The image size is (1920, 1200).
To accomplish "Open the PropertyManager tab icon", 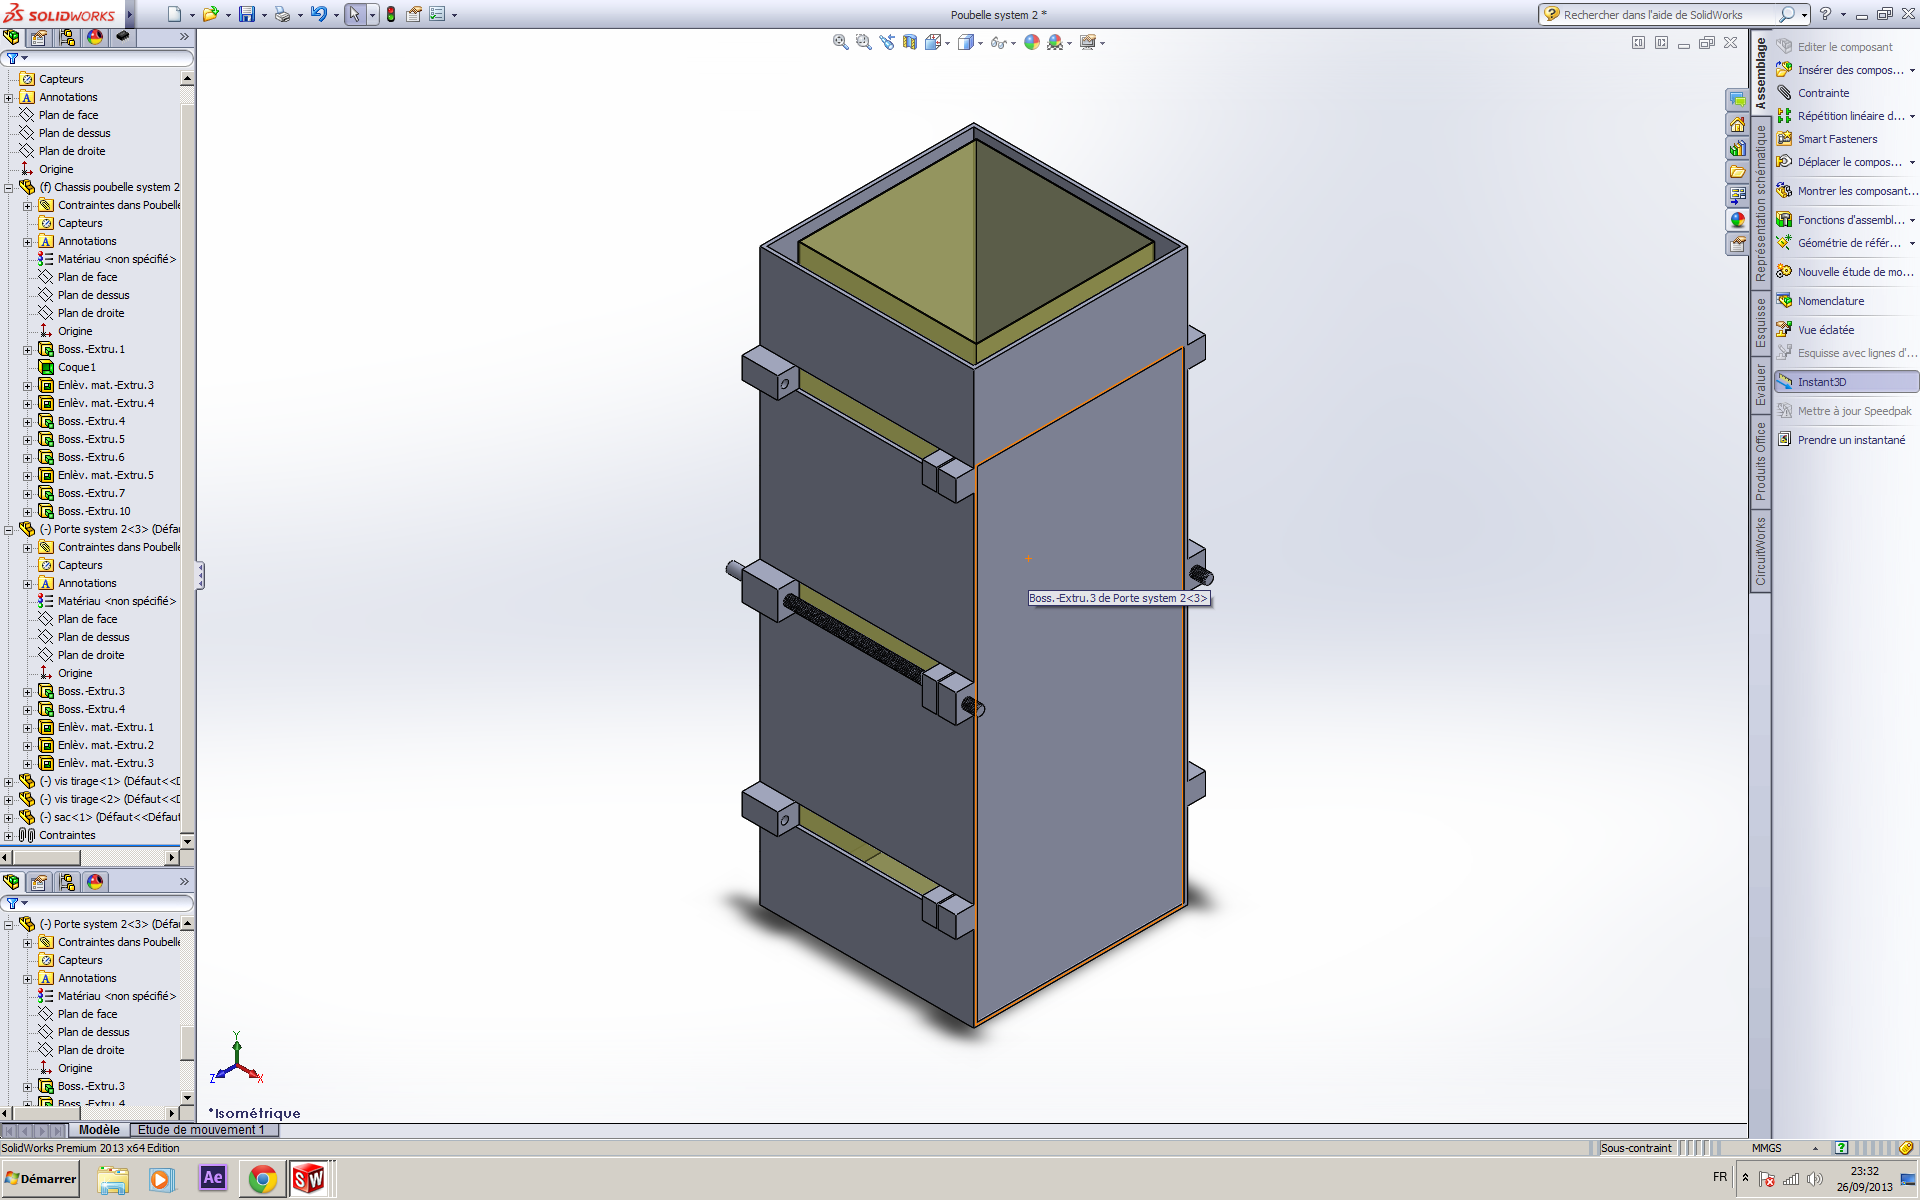I will [x=39, y=37].
